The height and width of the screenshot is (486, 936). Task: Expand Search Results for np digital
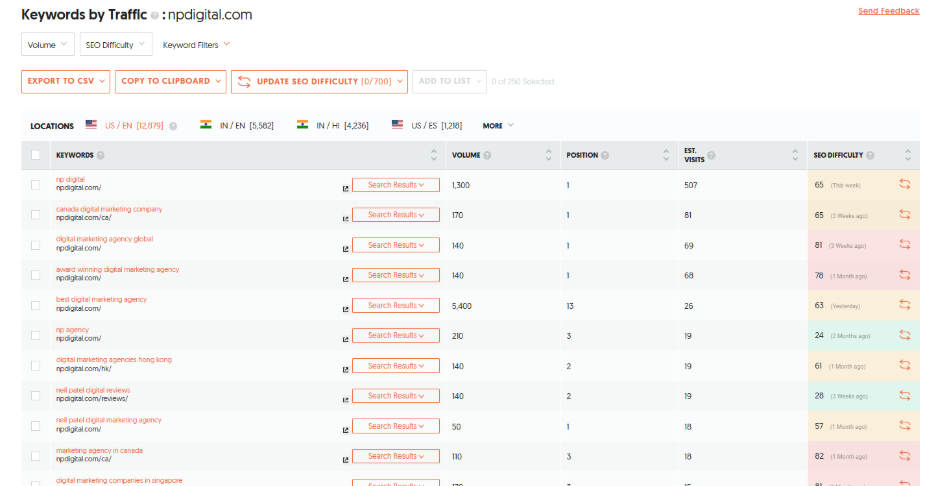[396, 185]
